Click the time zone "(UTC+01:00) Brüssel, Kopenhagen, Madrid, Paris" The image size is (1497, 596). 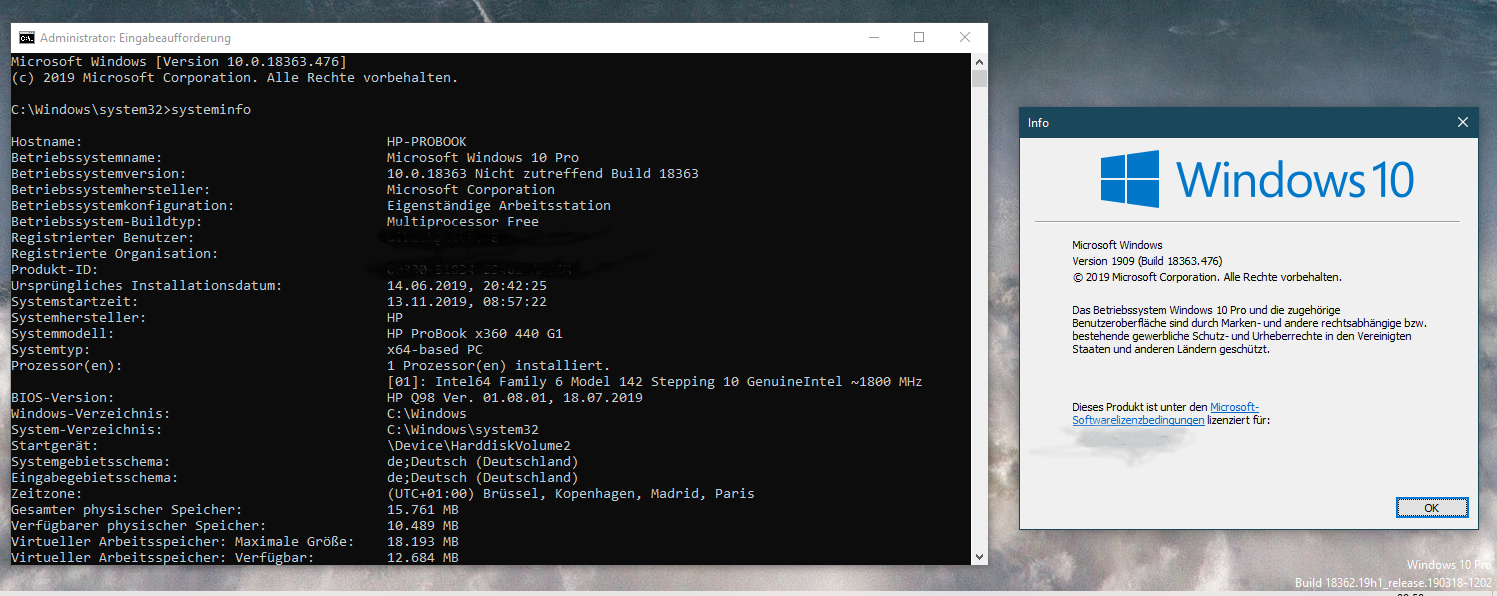571,494
